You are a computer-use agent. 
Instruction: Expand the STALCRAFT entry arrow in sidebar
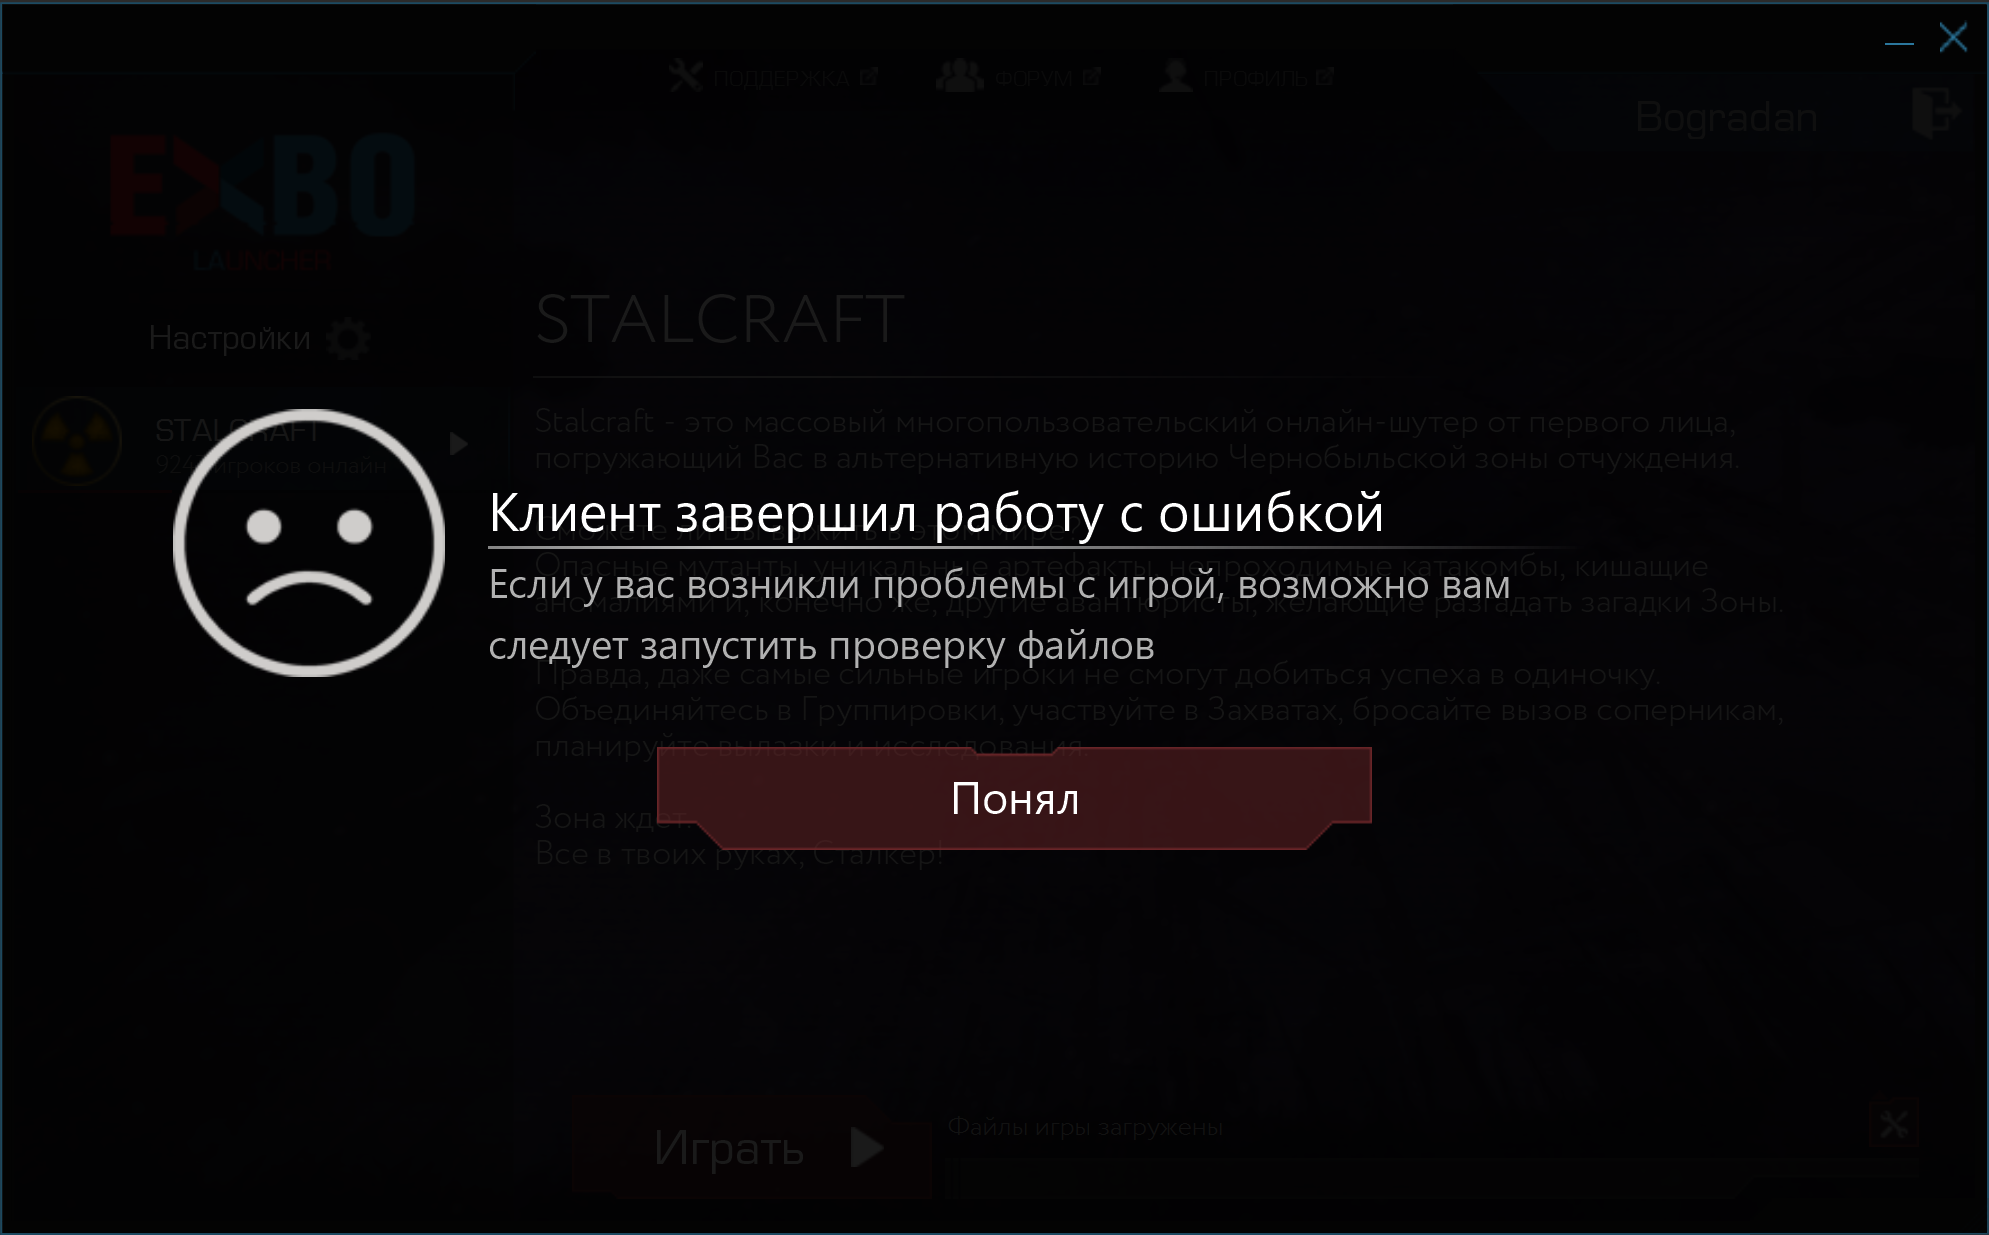coord(459,443)
